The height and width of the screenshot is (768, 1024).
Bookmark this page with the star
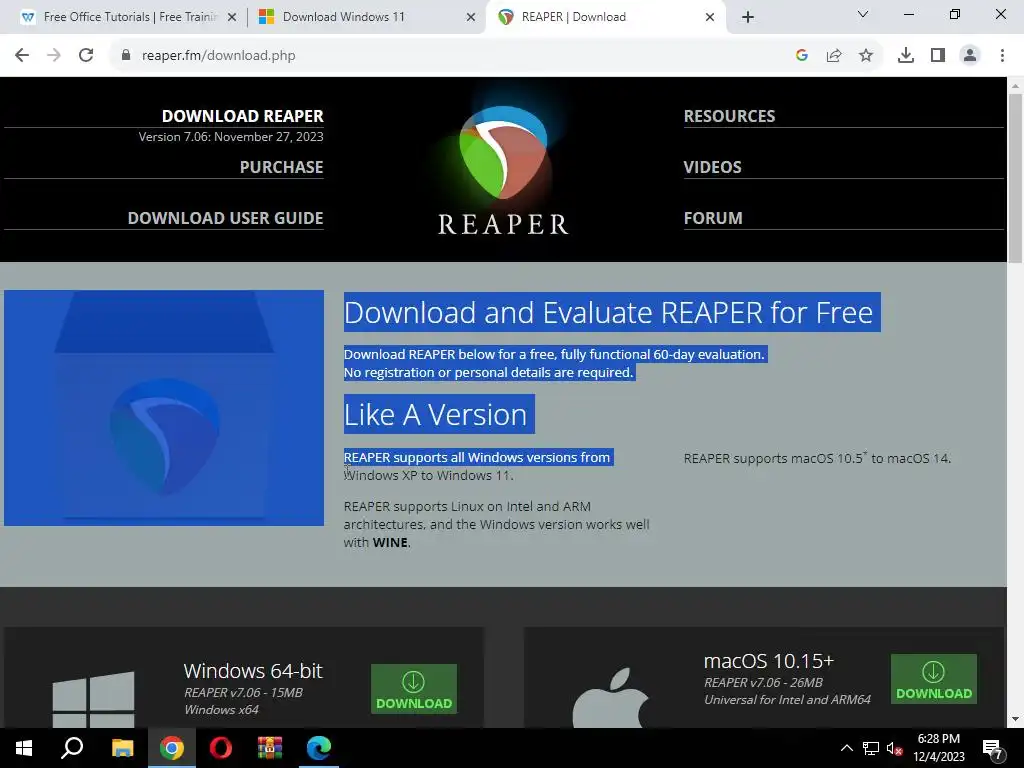tap(866, 56)
